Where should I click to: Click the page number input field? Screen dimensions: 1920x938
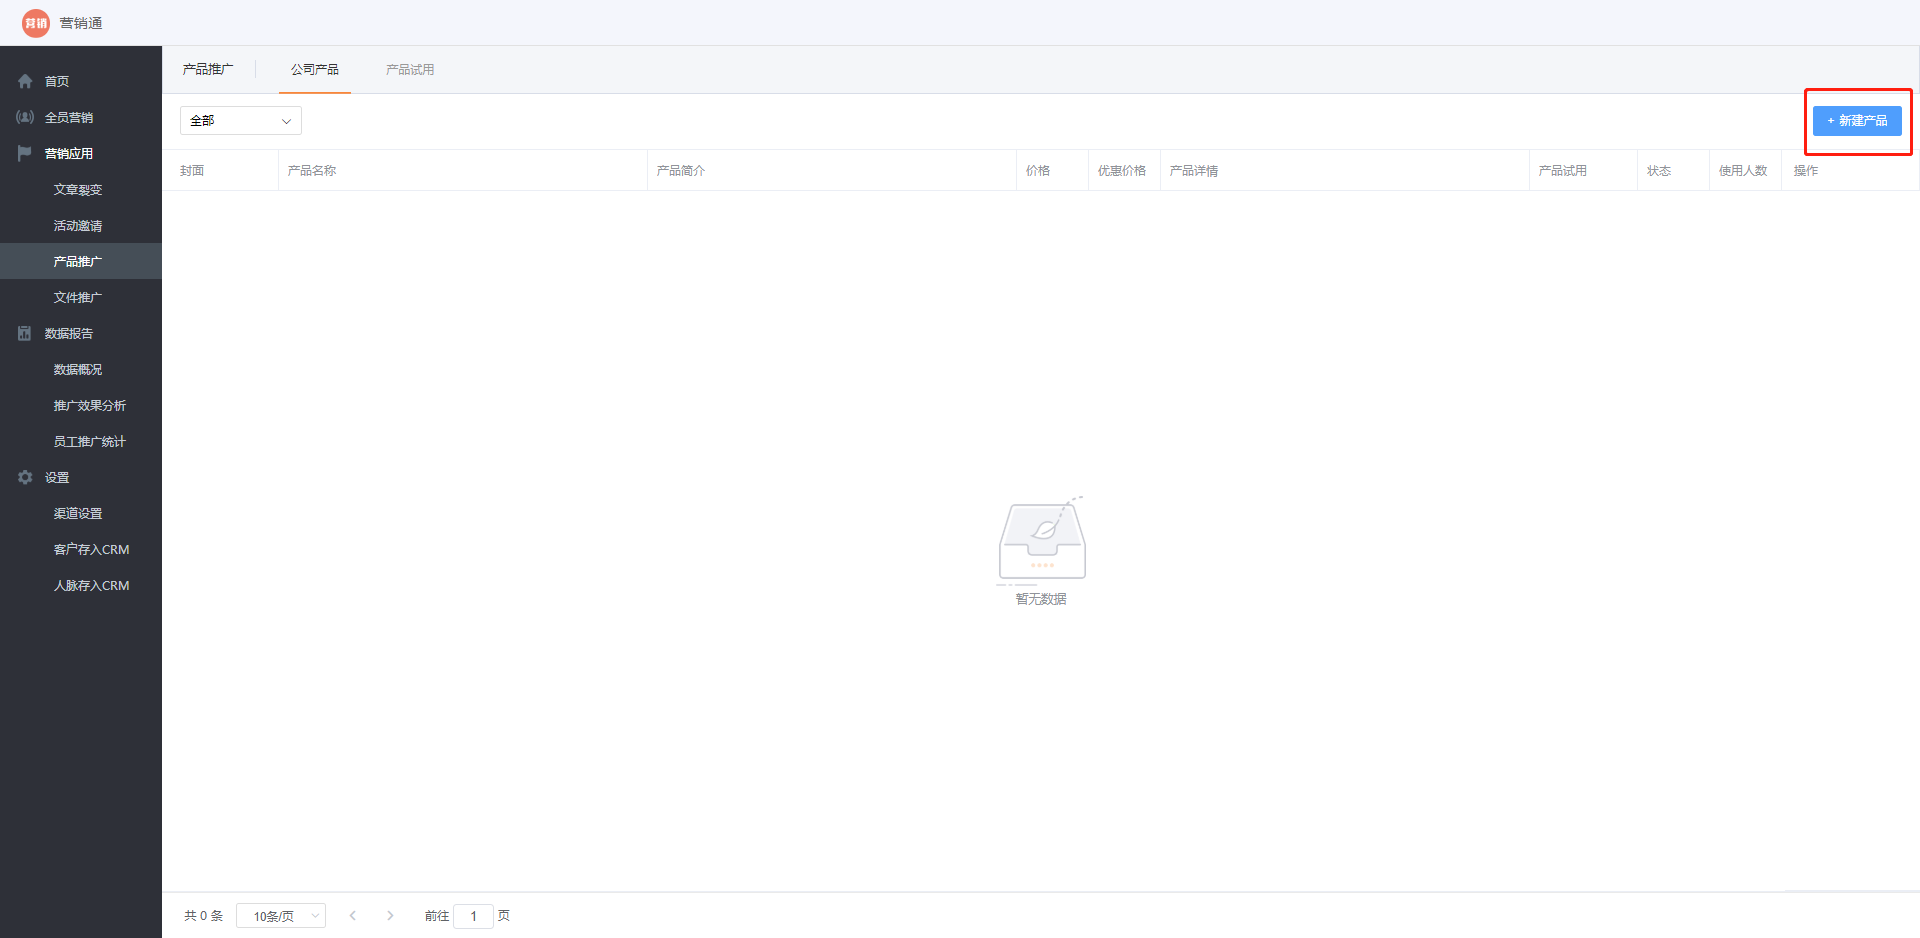473,916
